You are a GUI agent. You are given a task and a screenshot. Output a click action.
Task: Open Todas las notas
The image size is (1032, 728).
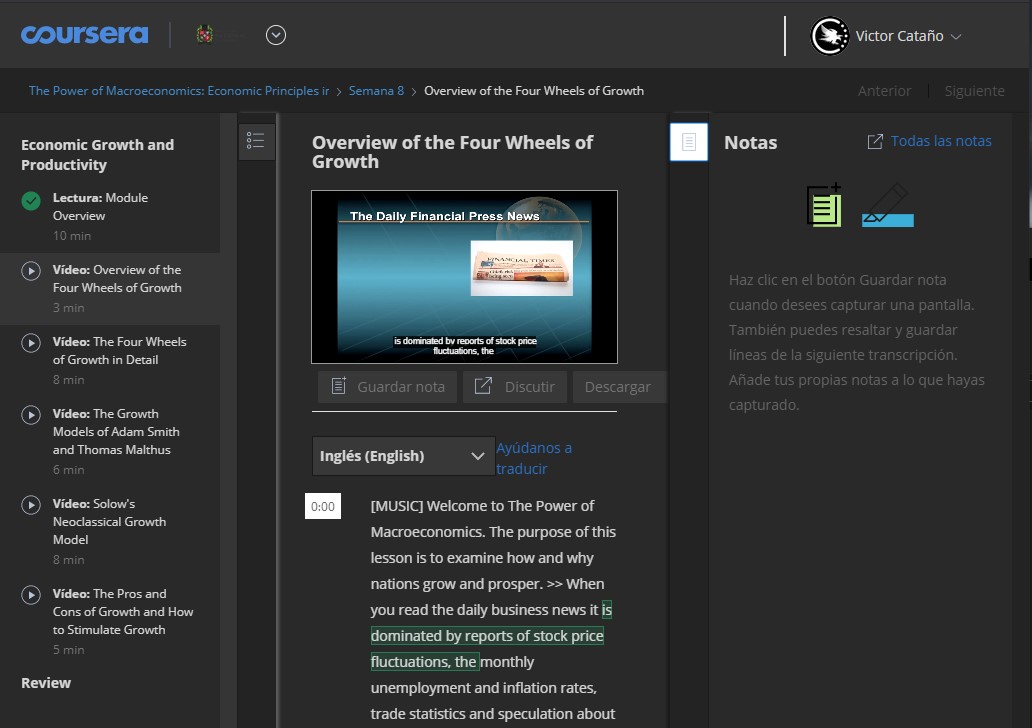[938, 141]
